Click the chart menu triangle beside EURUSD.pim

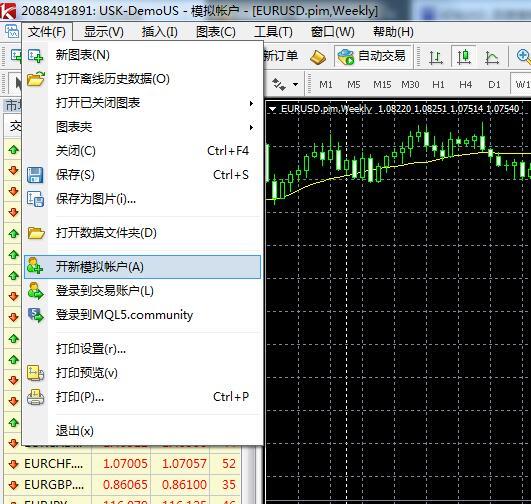[272, 109]
